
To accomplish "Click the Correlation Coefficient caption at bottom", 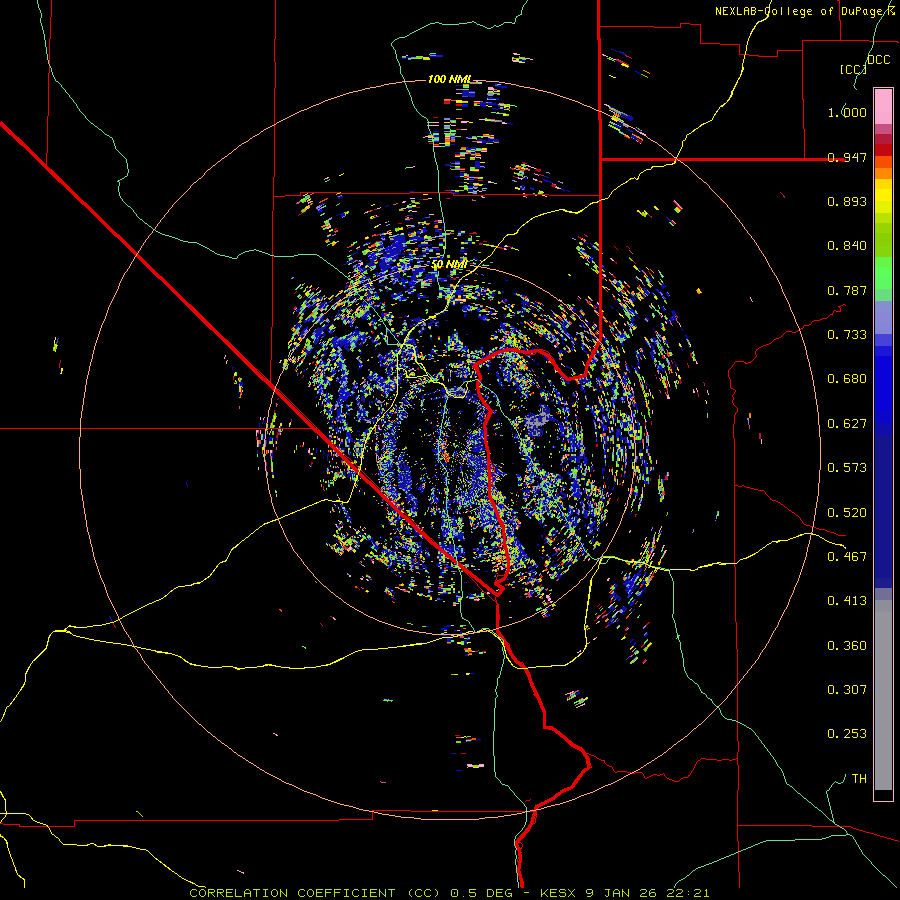I will pos(449,893).
